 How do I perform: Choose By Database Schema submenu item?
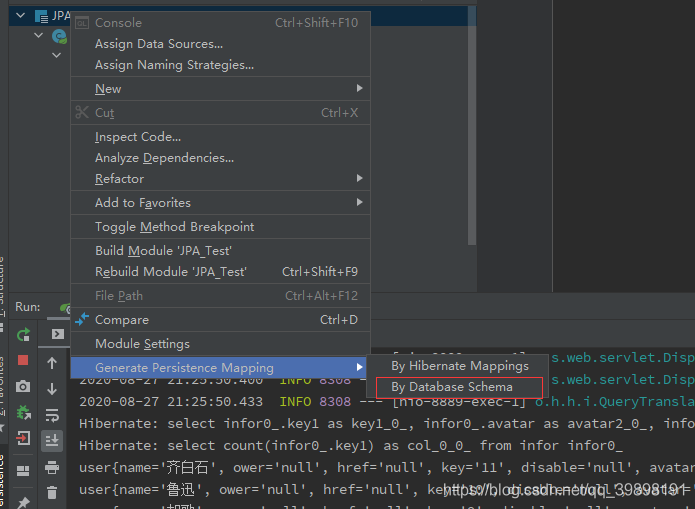click(x=457, y=387)
